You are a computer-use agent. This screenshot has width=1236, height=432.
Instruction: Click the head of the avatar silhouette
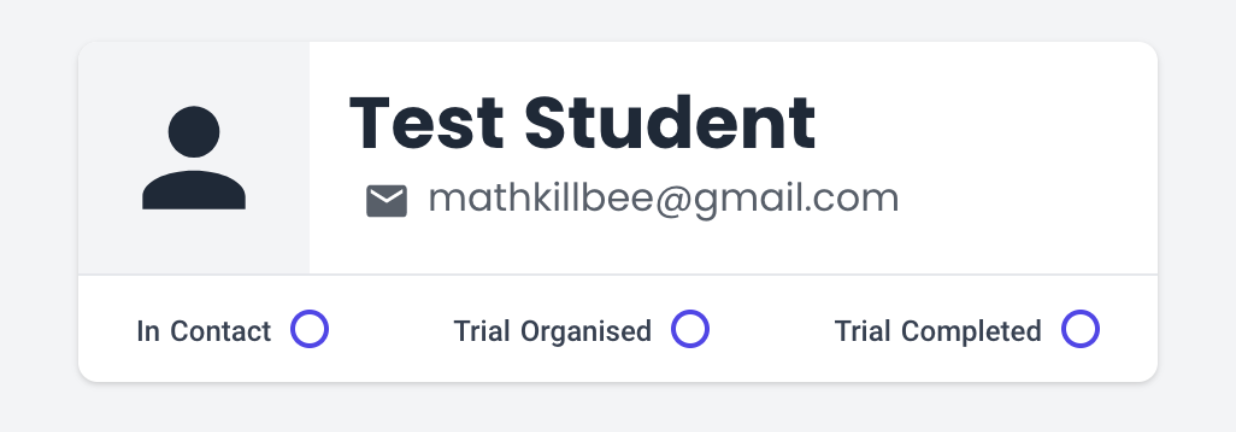coord(194,131)
